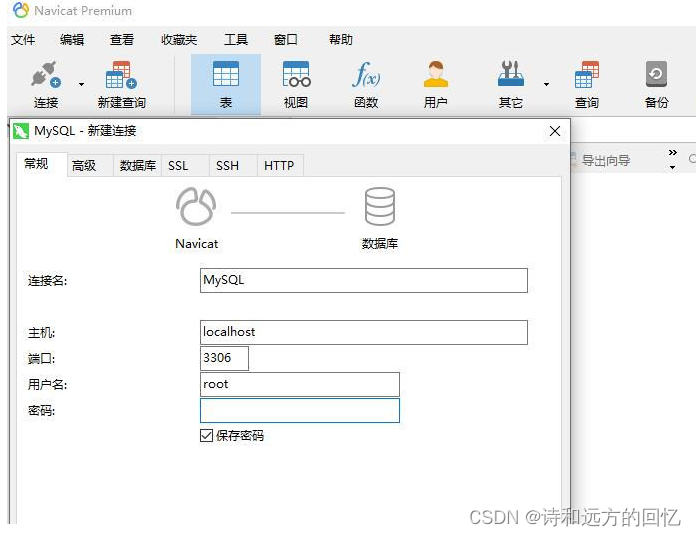
Task: Click the MySQL dialog title icon
Action: 21,131
